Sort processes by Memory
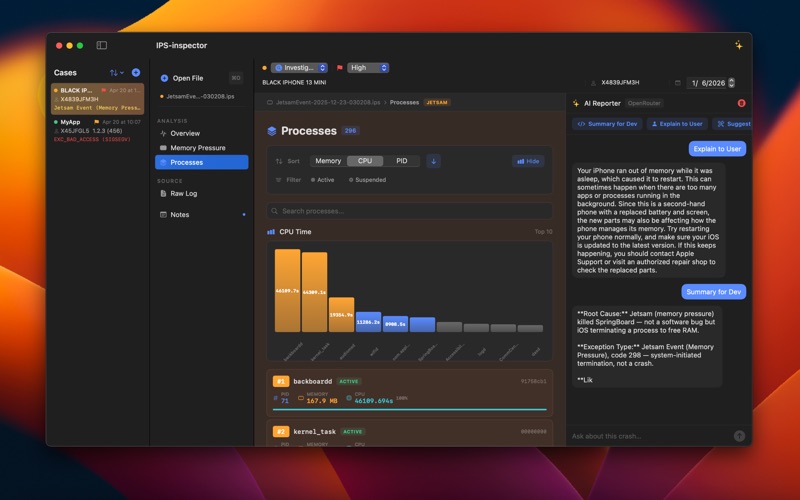This screenshot has width=800, height=500. pyautogui.click(x=328, y=161)
